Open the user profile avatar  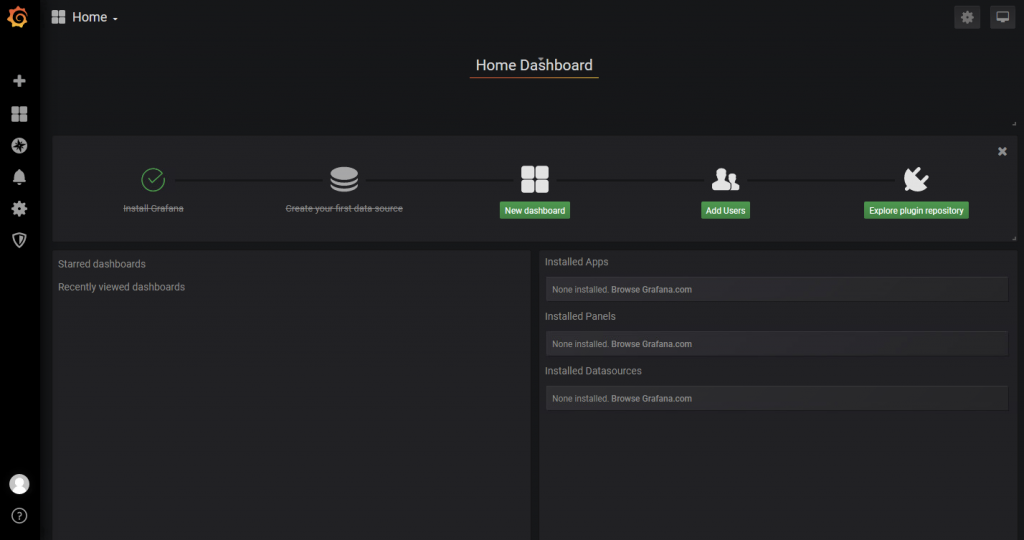(19, 484)
